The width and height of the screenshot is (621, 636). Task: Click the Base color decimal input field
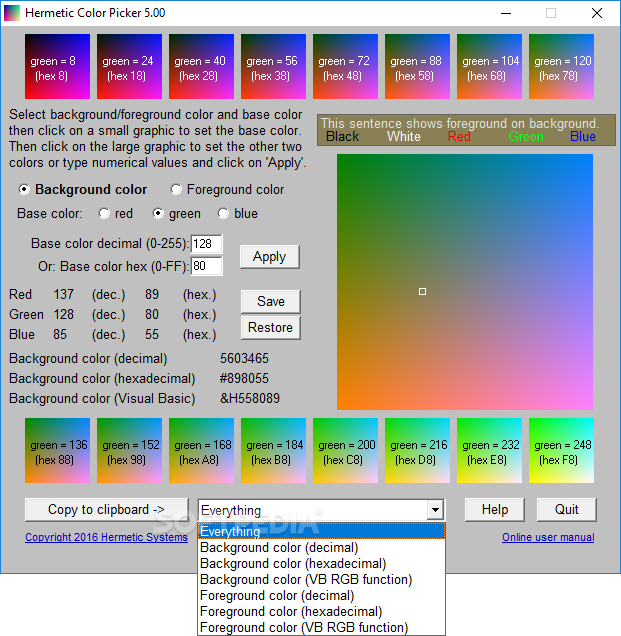(206, 244)
